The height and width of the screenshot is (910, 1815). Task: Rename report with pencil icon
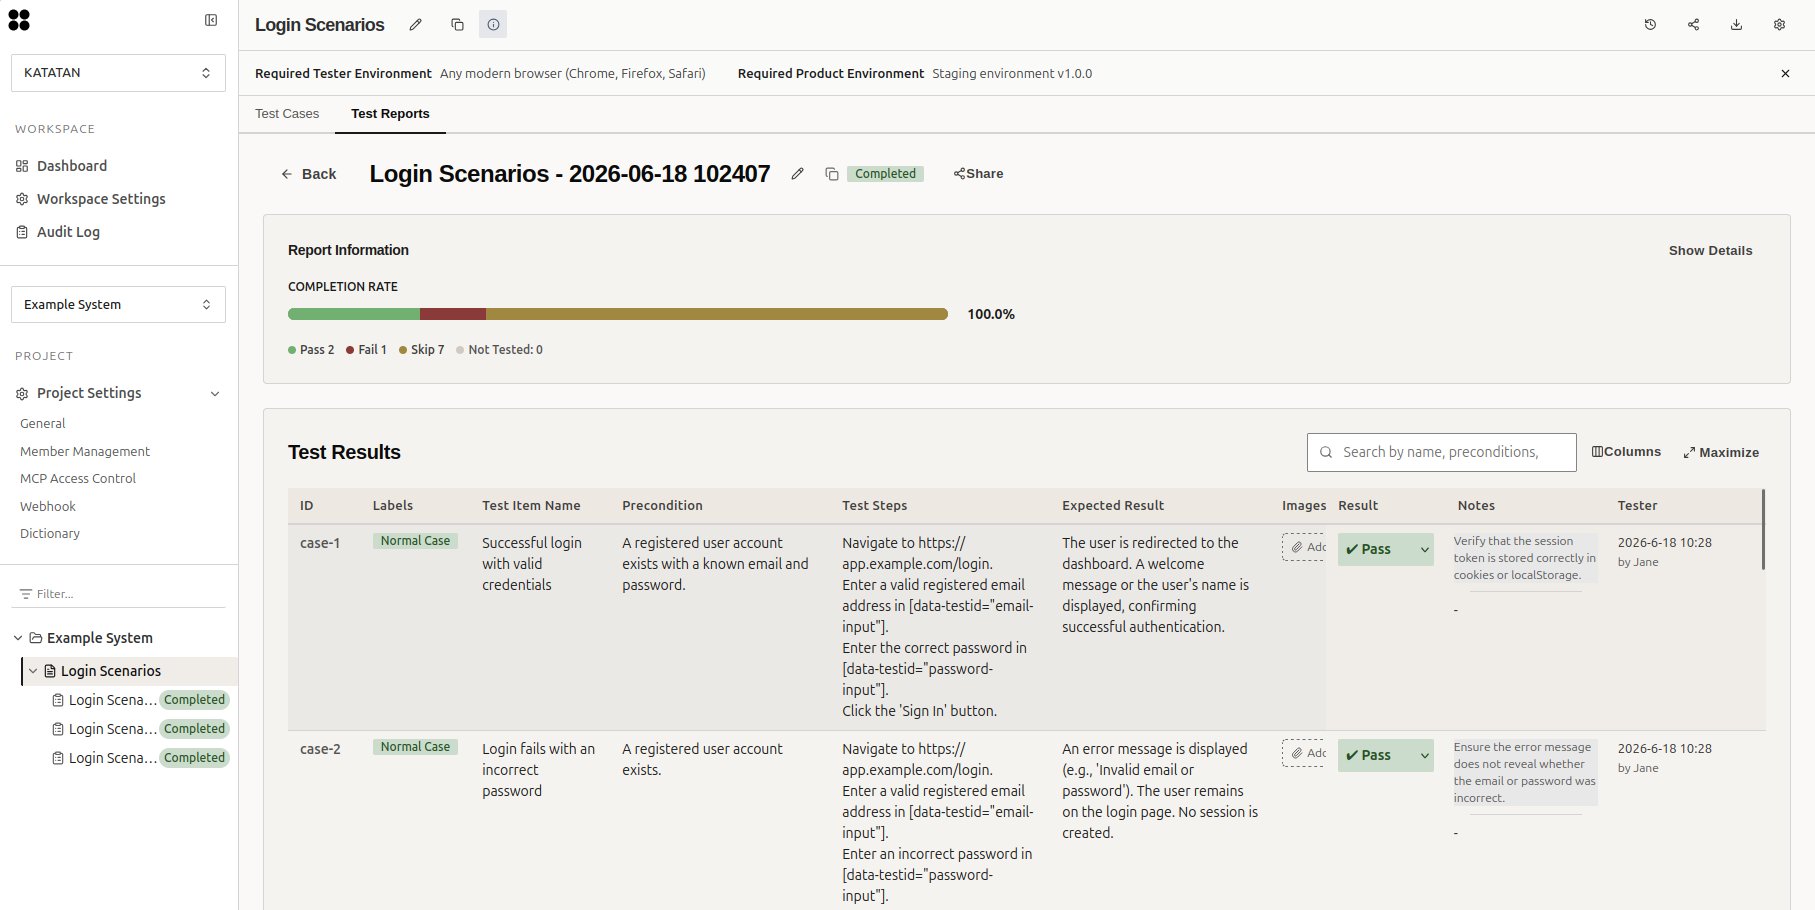797,174
